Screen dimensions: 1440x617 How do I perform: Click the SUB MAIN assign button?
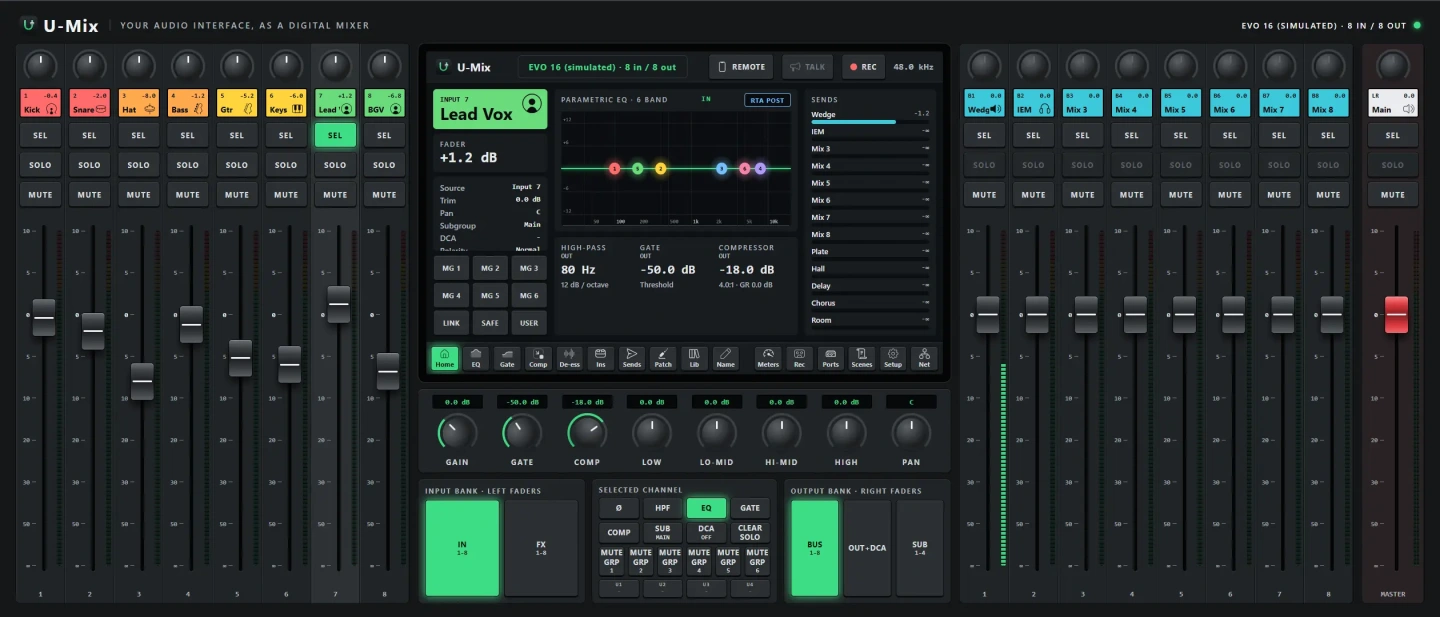(662, 532)
